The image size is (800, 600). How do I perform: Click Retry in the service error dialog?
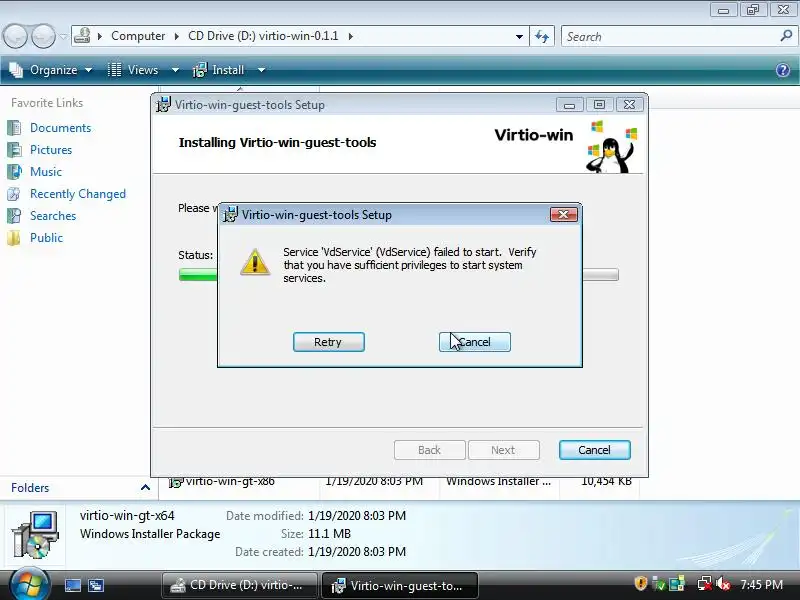click(x=329, y=342)
